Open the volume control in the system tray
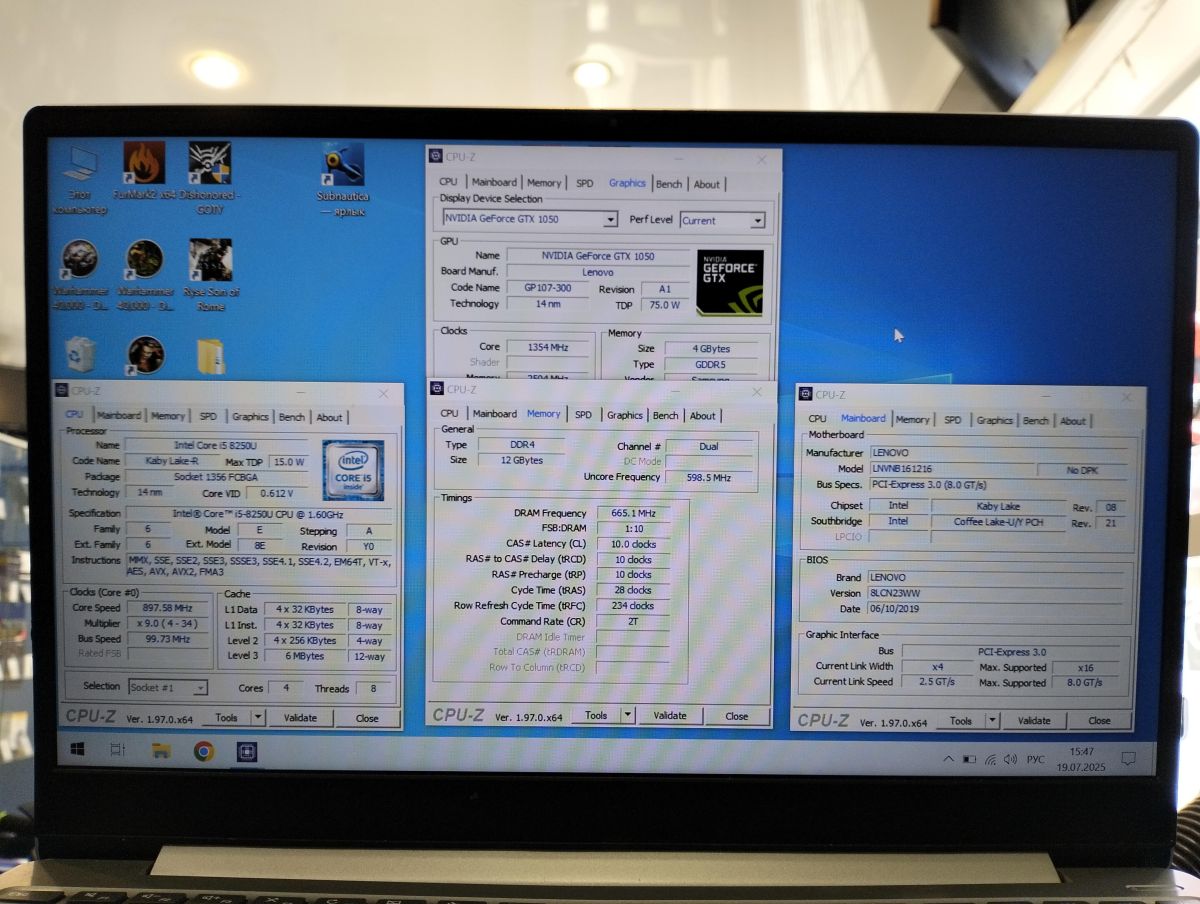Screen dimensions: 1200x904 1009,759
